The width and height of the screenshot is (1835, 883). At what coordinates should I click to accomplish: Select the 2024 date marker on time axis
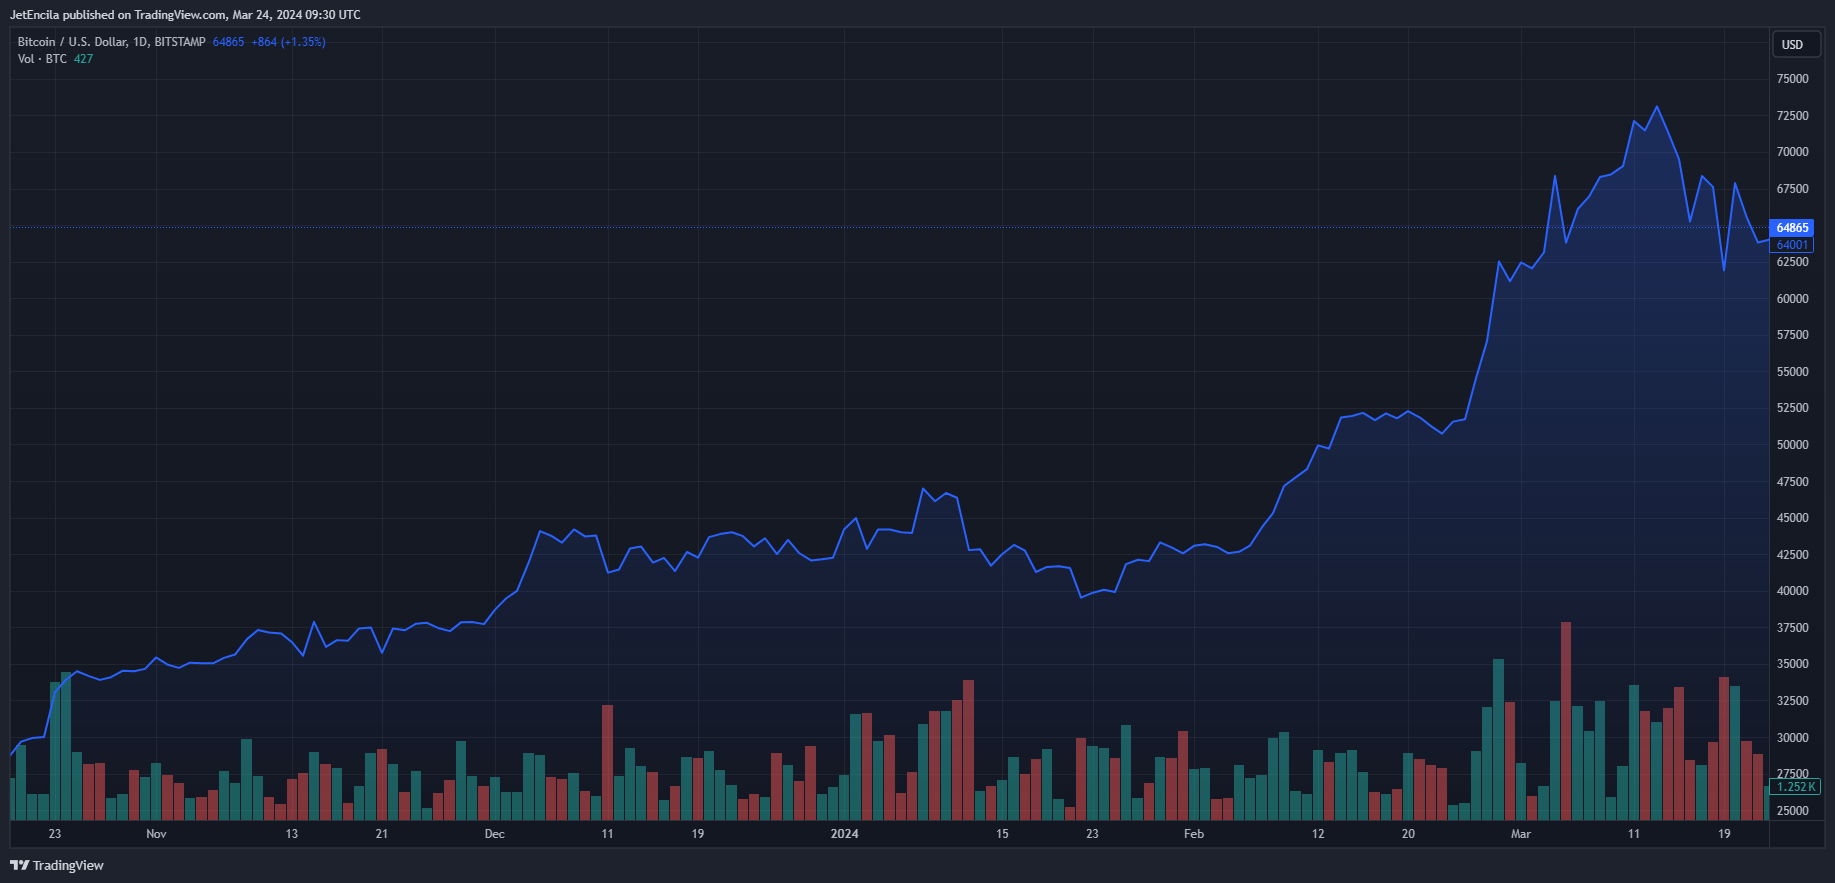844,834
